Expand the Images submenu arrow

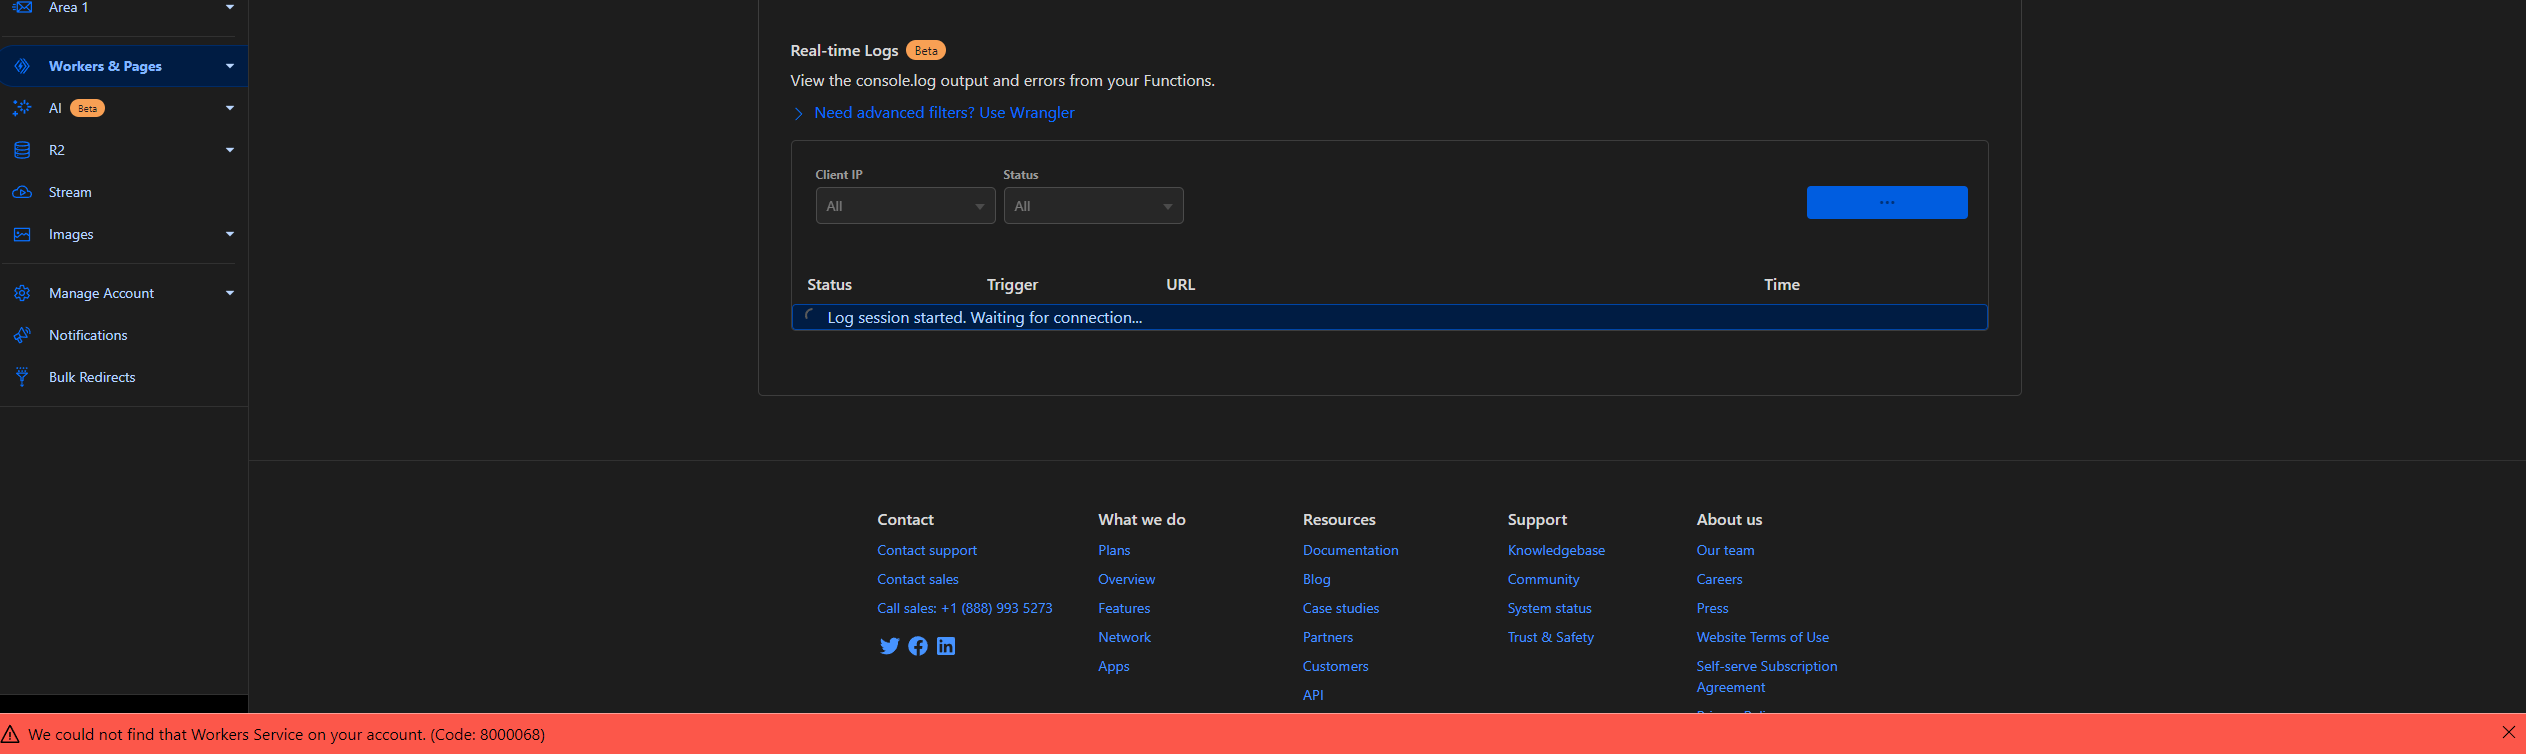(x=230, y=234)
